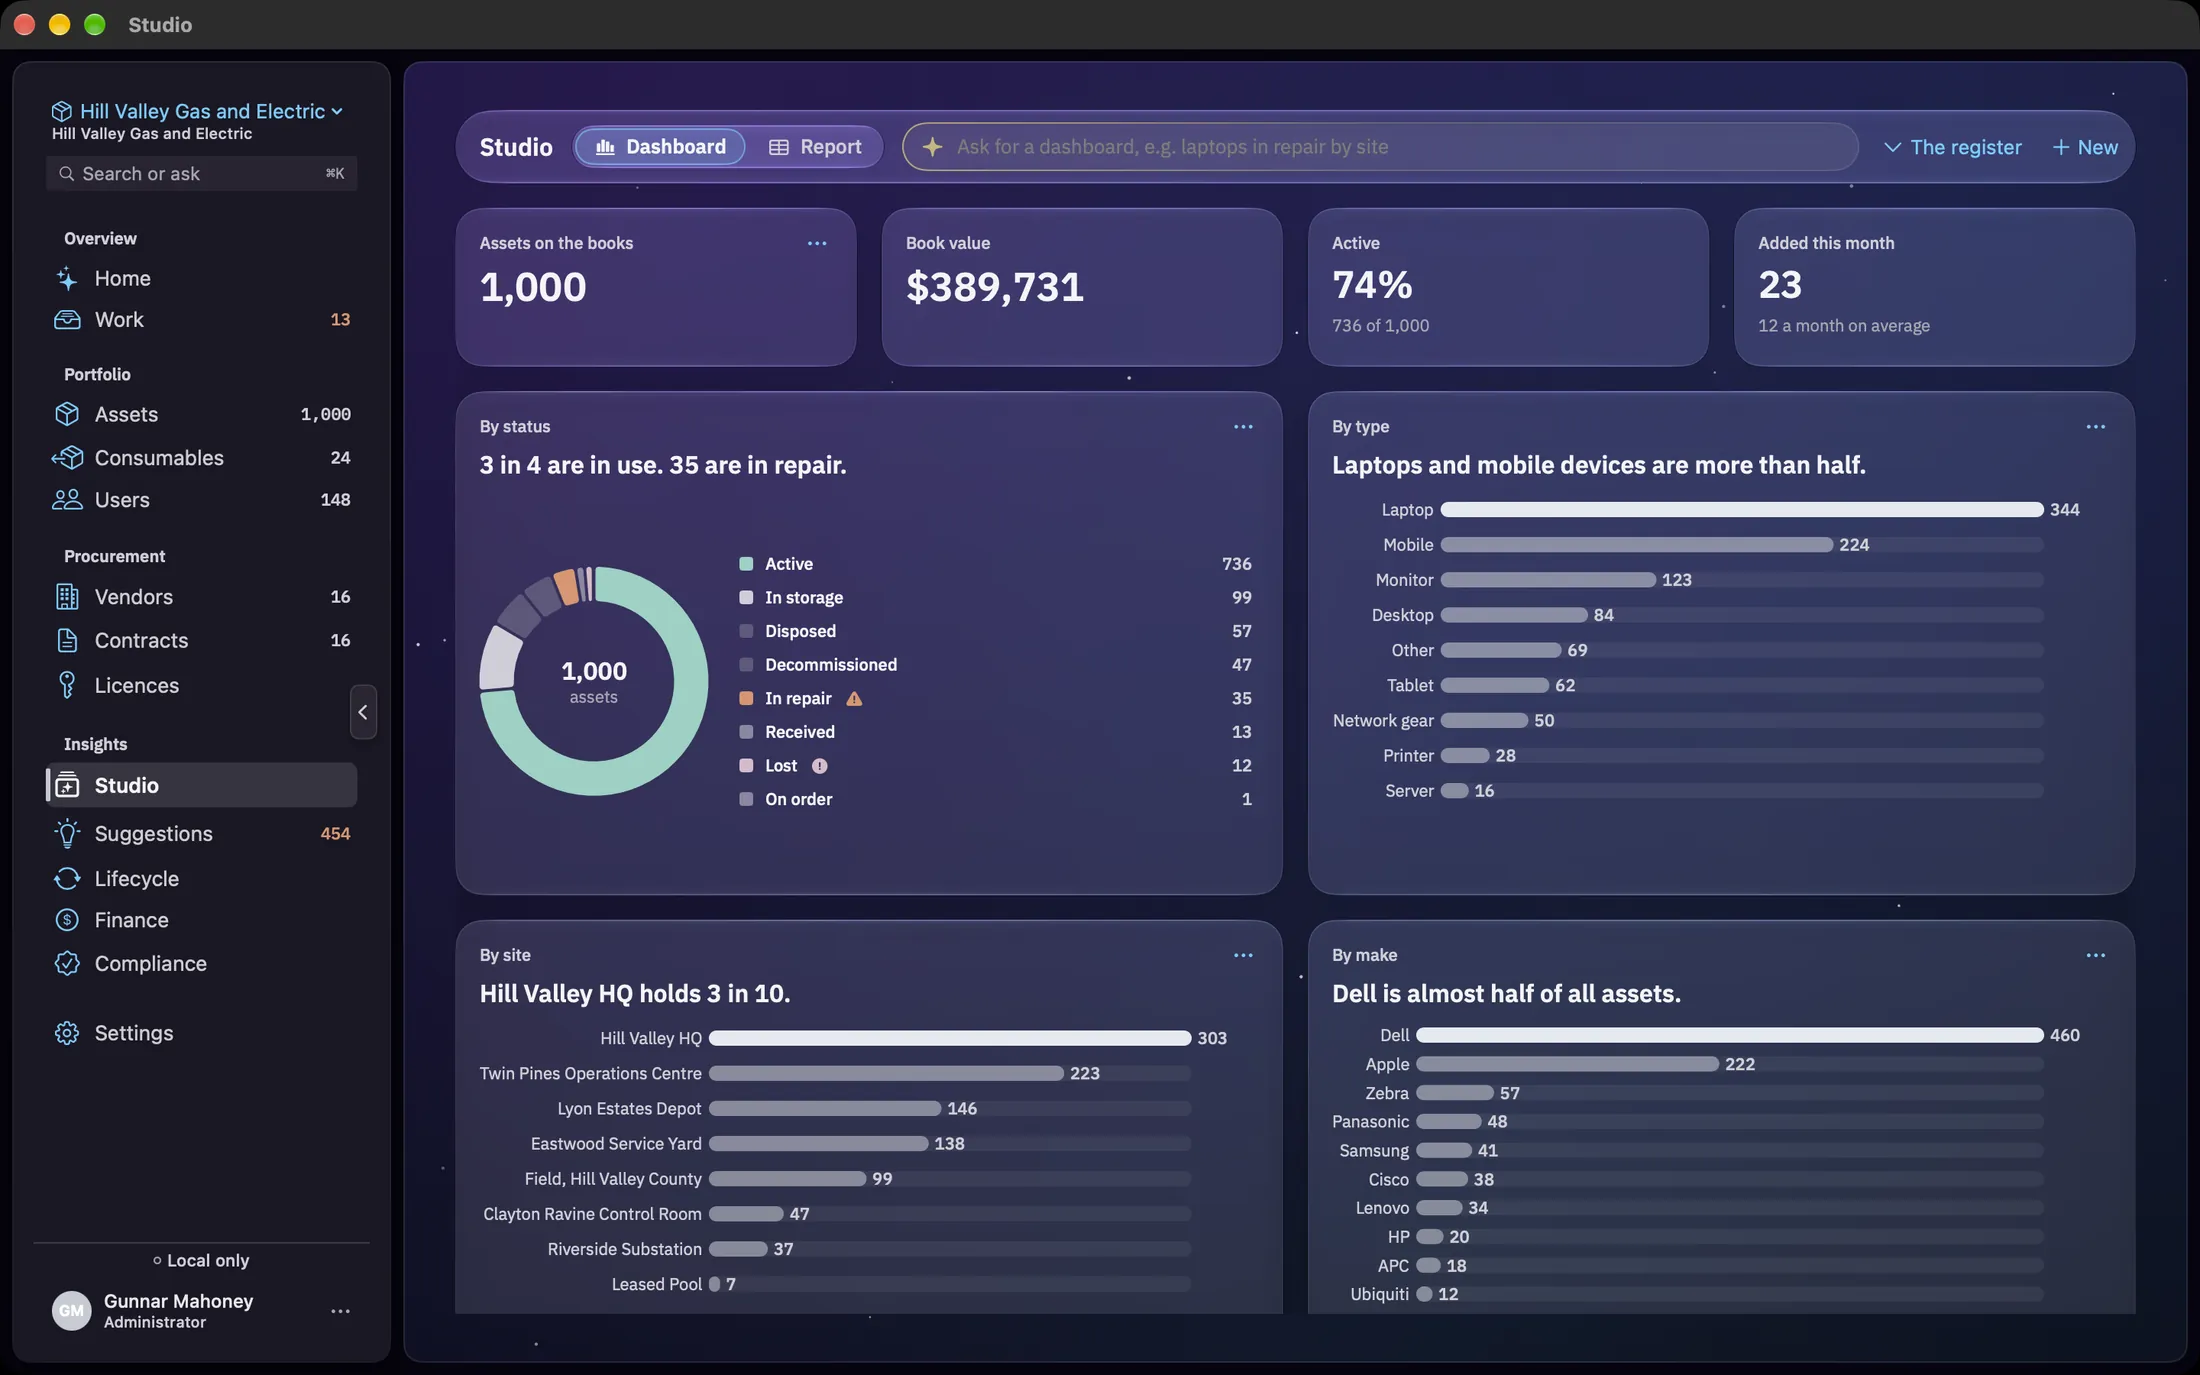Click the Licences key icon
The width and height of the screenshot is (2200, 1375).
(67, 685)
